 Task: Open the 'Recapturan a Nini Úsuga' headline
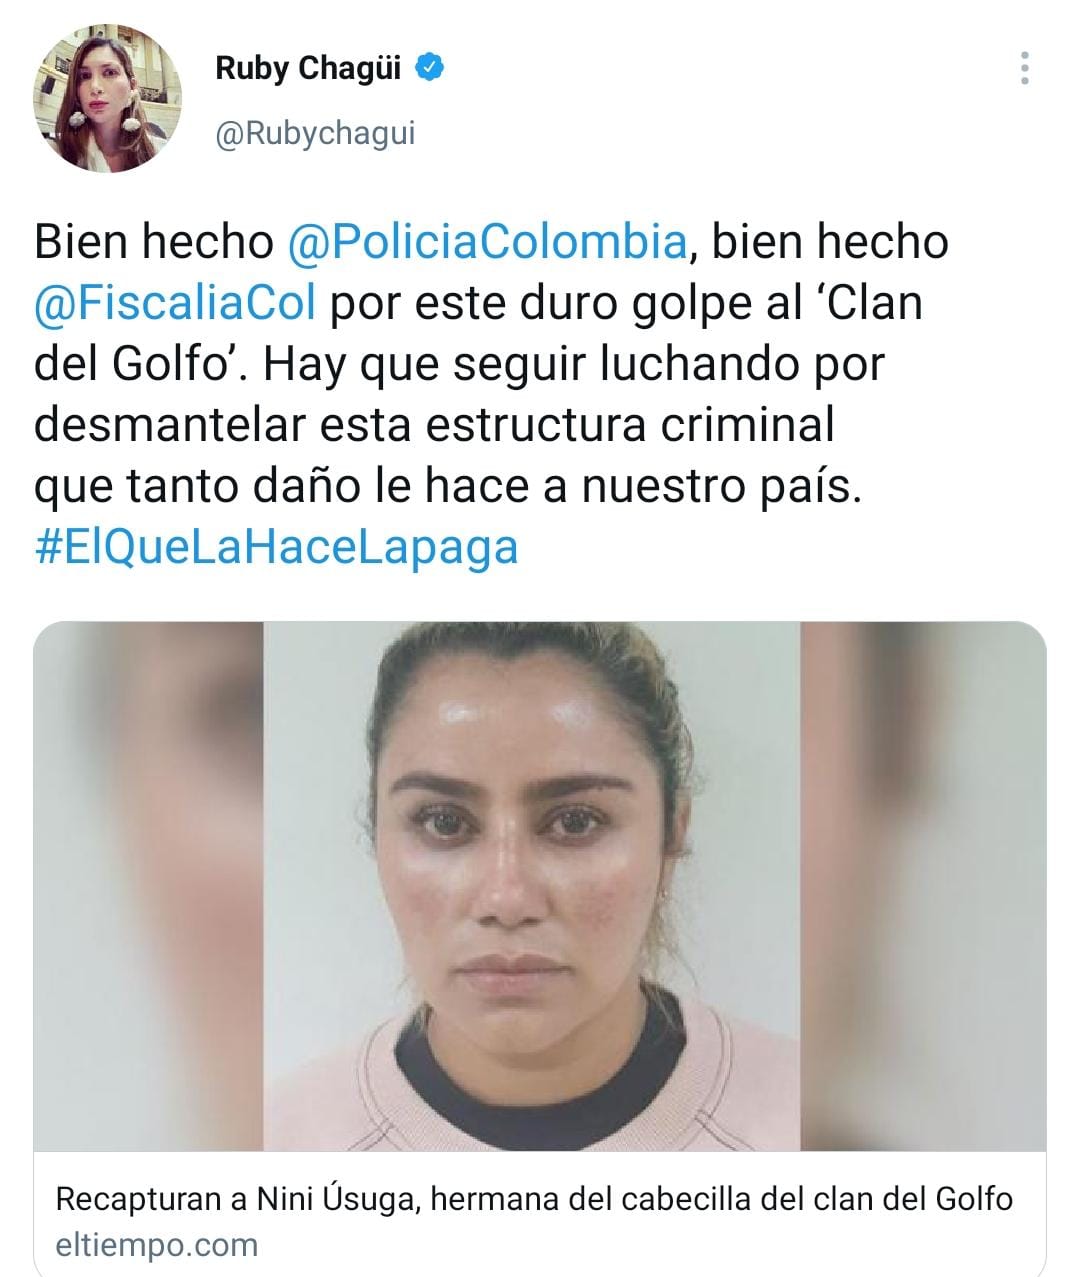coord(534,1198)
